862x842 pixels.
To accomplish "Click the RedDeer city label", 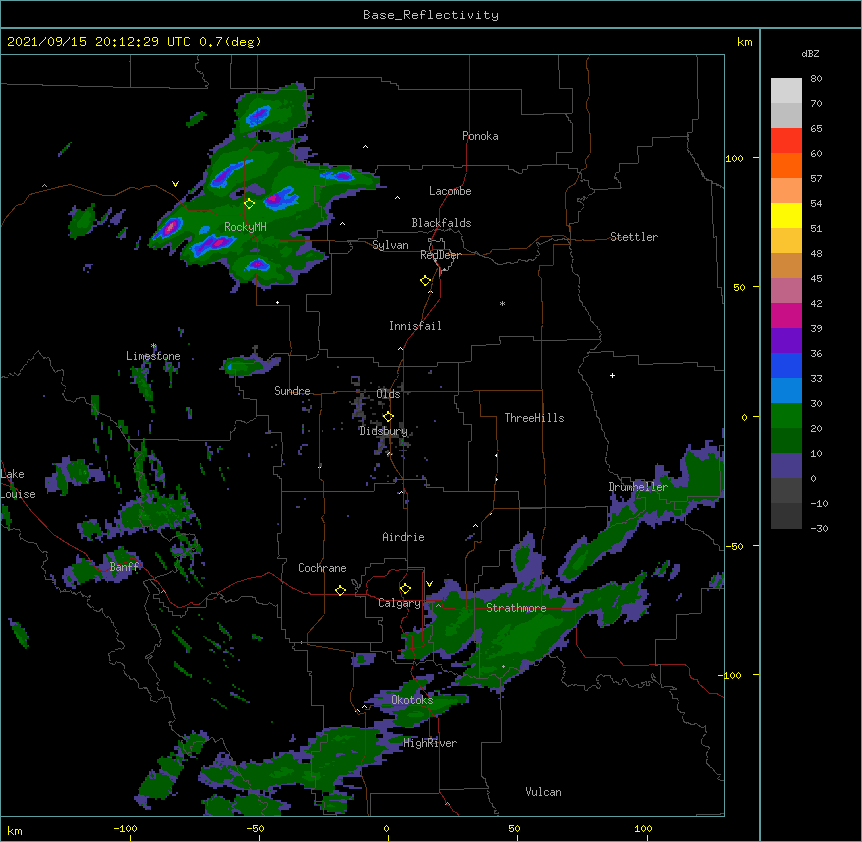I will point(440,255).
